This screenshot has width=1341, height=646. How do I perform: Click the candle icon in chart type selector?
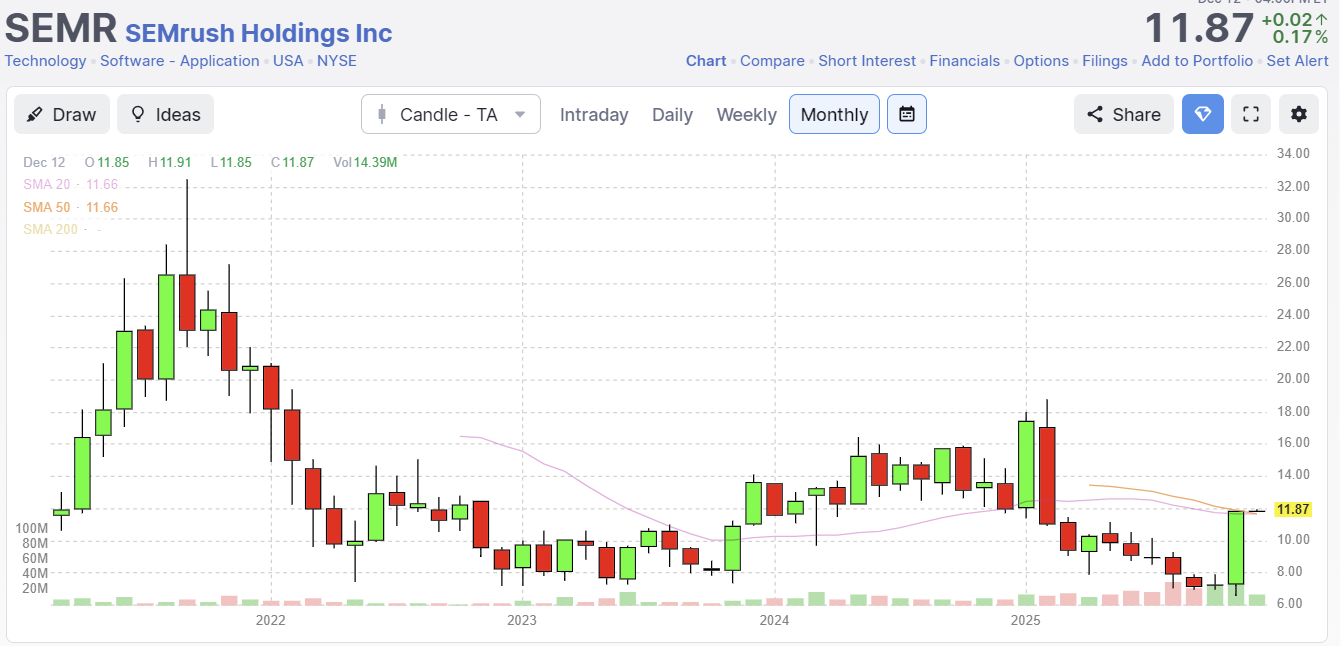click(381, 114)
